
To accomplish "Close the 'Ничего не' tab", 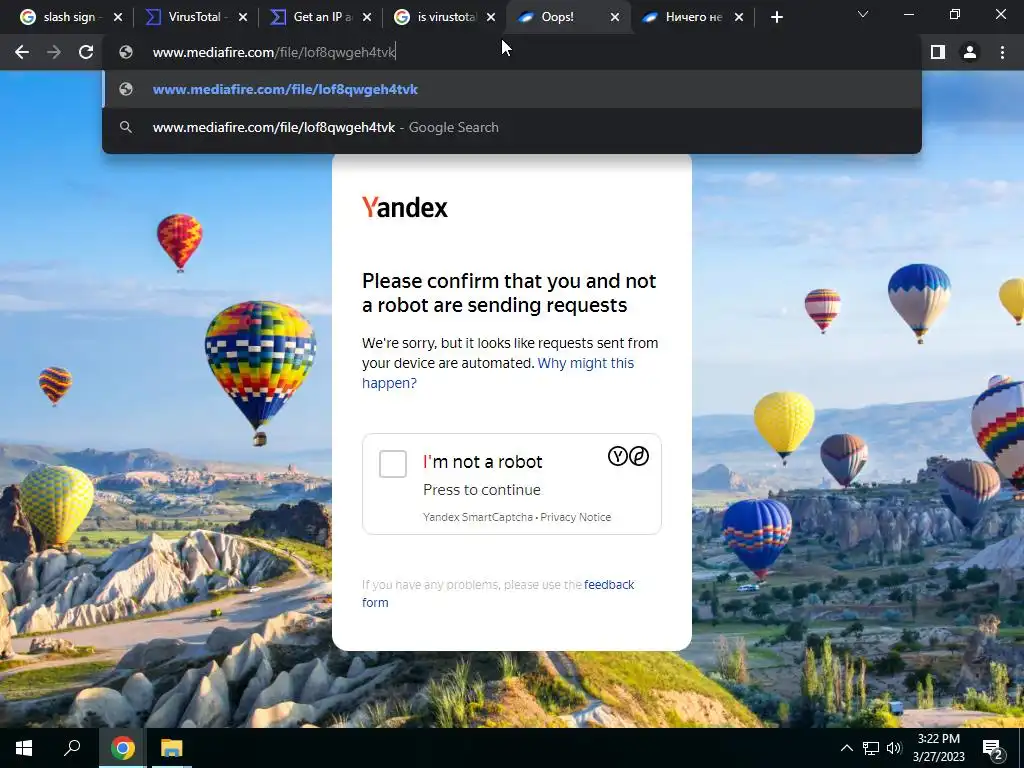I will click(x=739, y=18).
